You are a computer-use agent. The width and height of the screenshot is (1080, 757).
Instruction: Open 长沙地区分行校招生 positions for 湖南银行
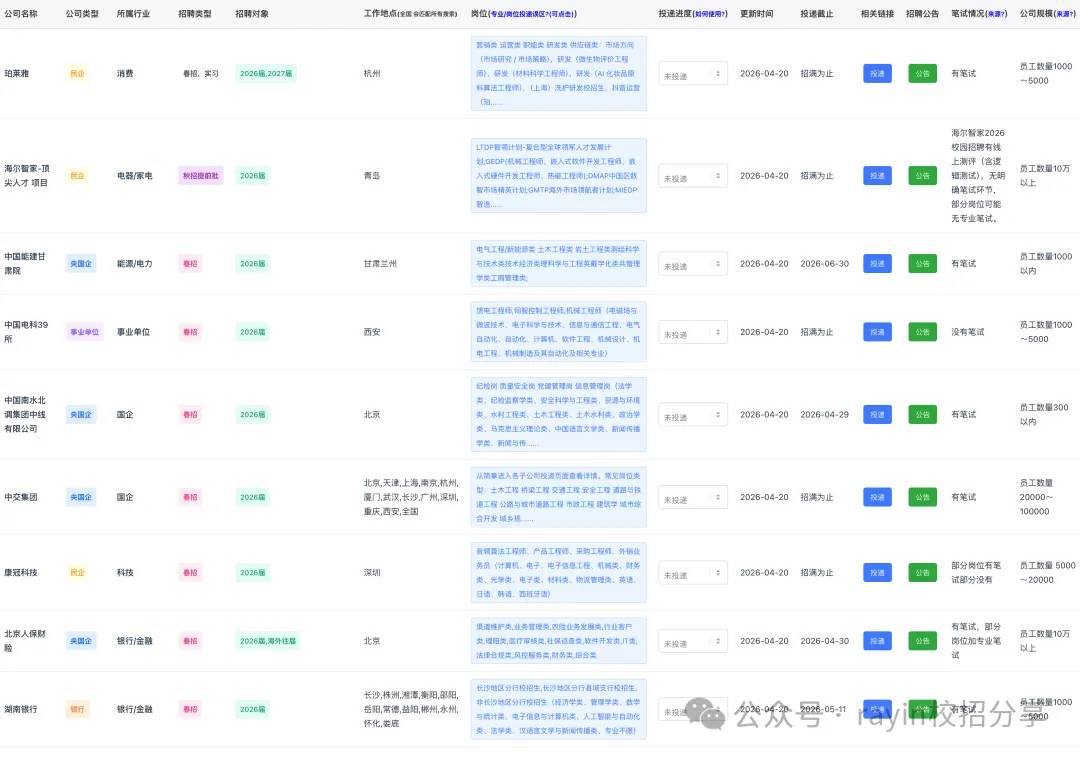coord(559,709)
